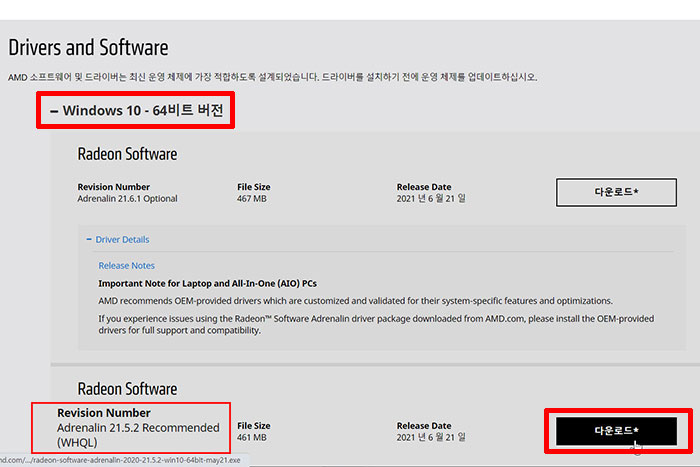
Task: Select text Adrenalin 21.6.1 Optional
Action: coord(127,199)
